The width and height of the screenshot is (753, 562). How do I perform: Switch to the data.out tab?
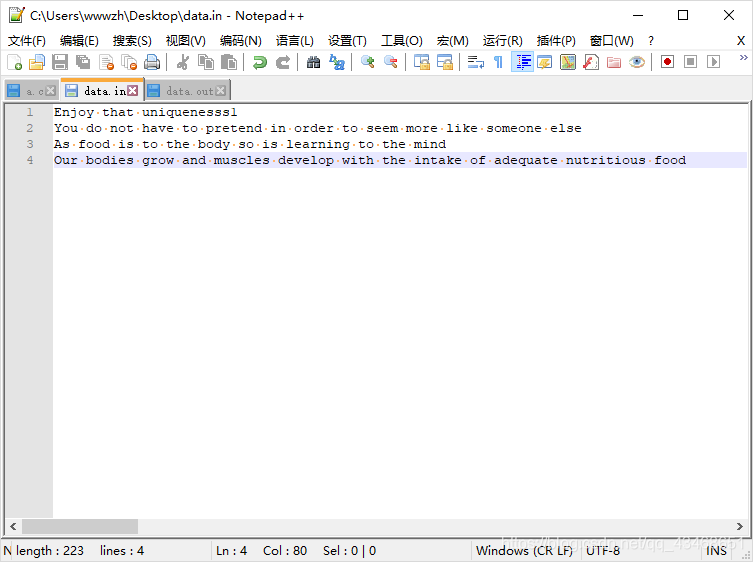(x=188, y=91)
